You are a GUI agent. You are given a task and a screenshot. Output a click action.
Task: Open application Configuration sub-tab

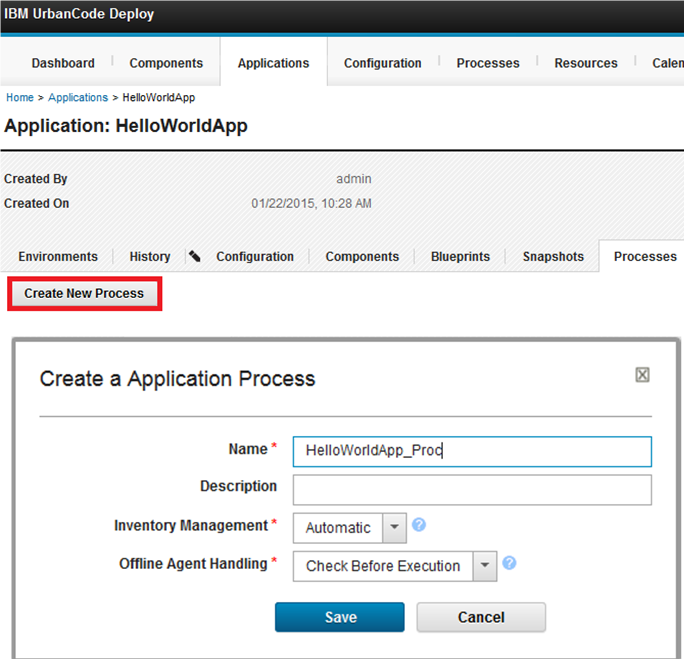point(255,256)
